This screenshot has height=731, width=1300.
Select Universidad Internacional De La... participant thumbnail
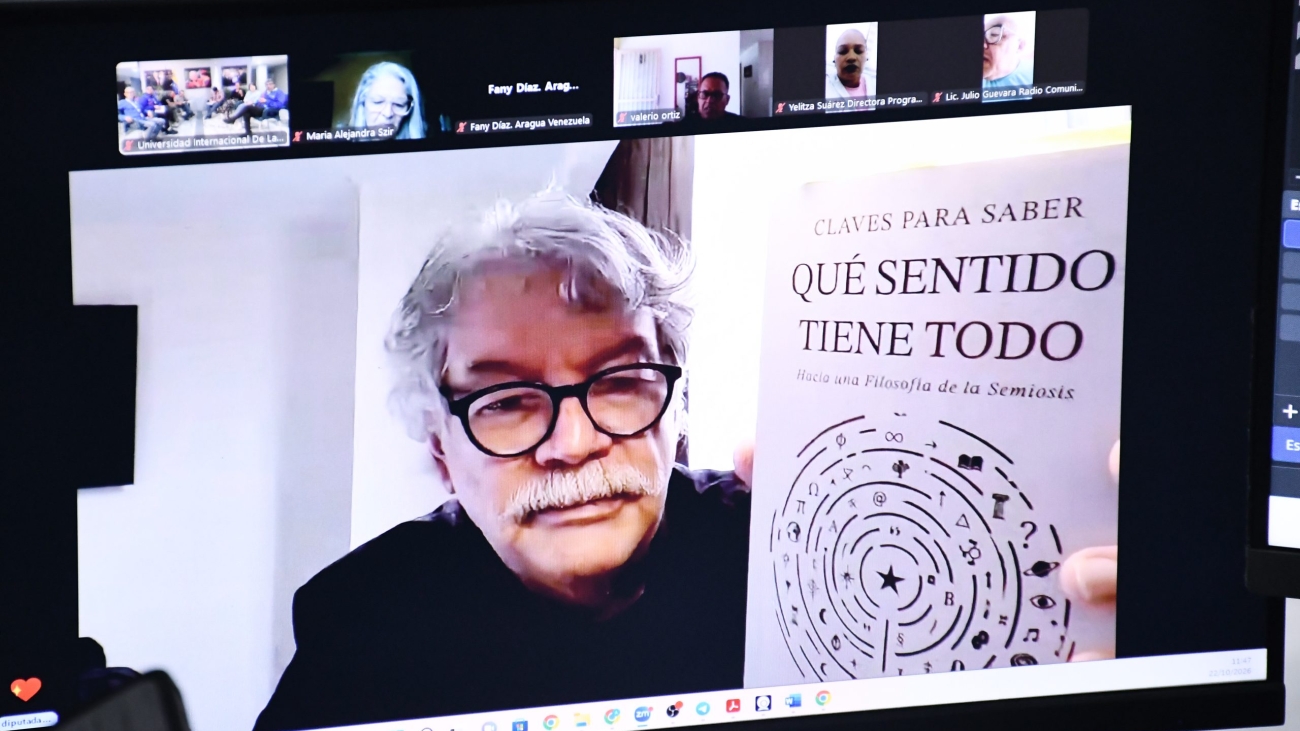(x=203, y=104)
